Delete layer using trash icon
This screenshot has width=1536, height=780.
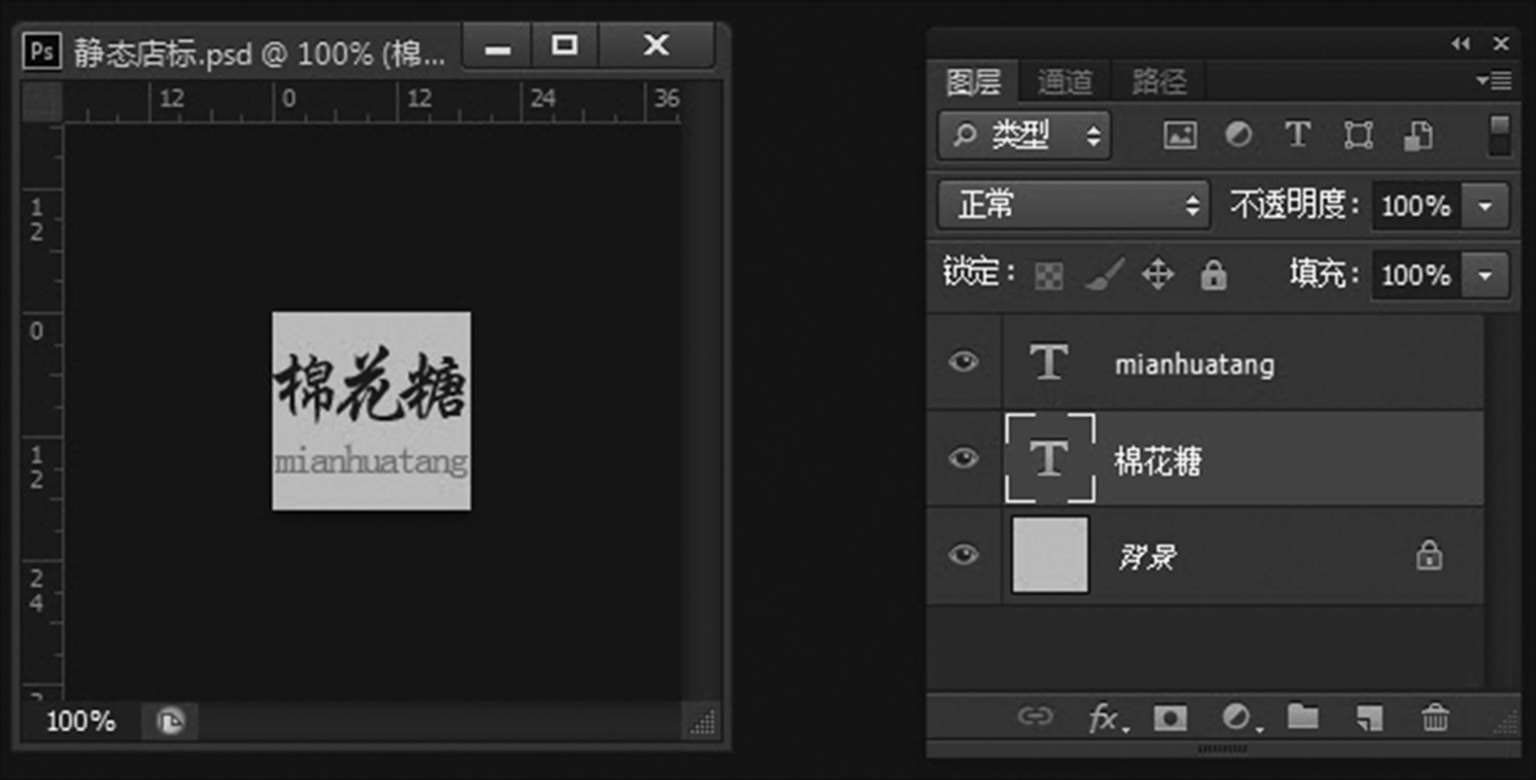1435,718
